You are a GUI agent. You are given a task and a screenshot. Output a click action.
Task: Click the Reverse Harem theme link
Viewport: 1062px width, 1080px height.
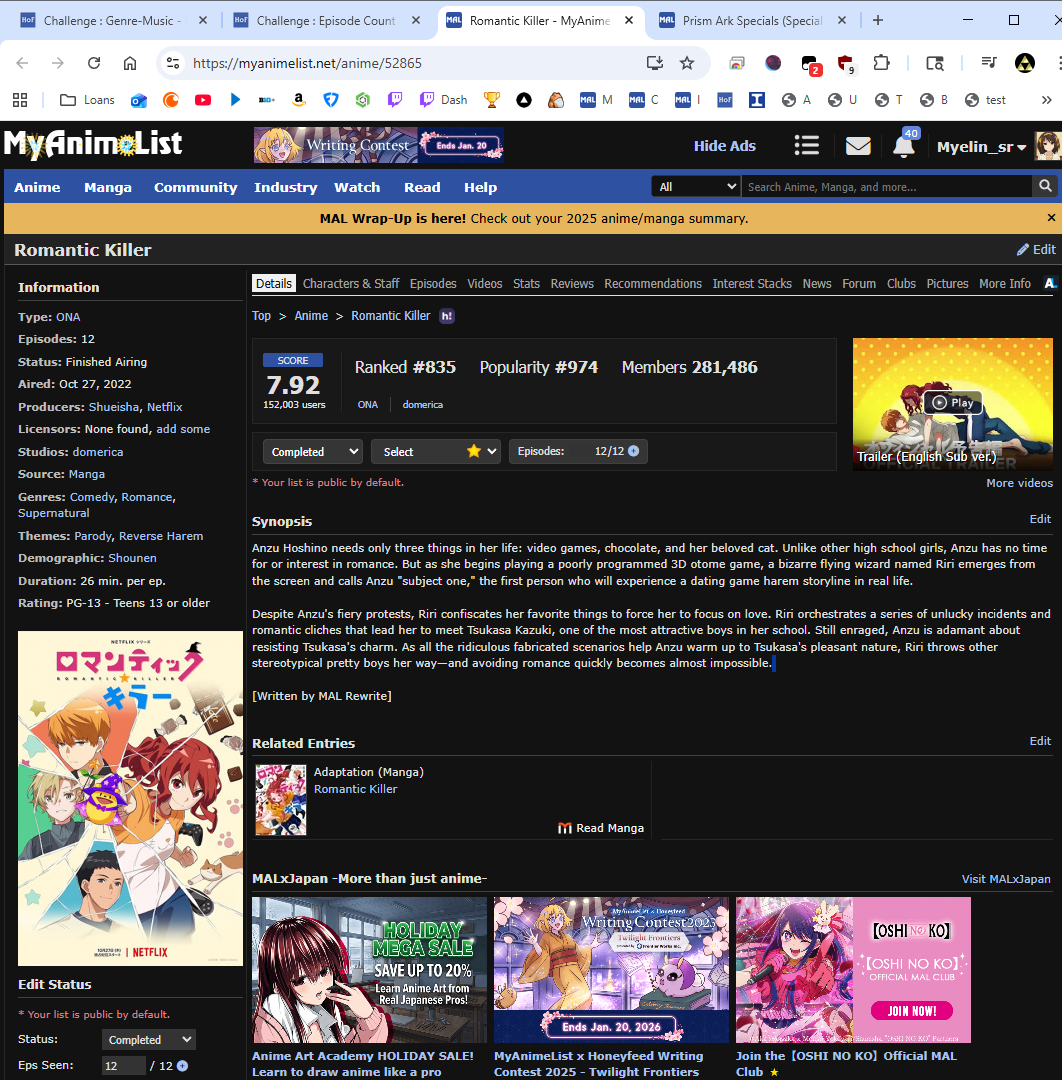click(161, 536)
